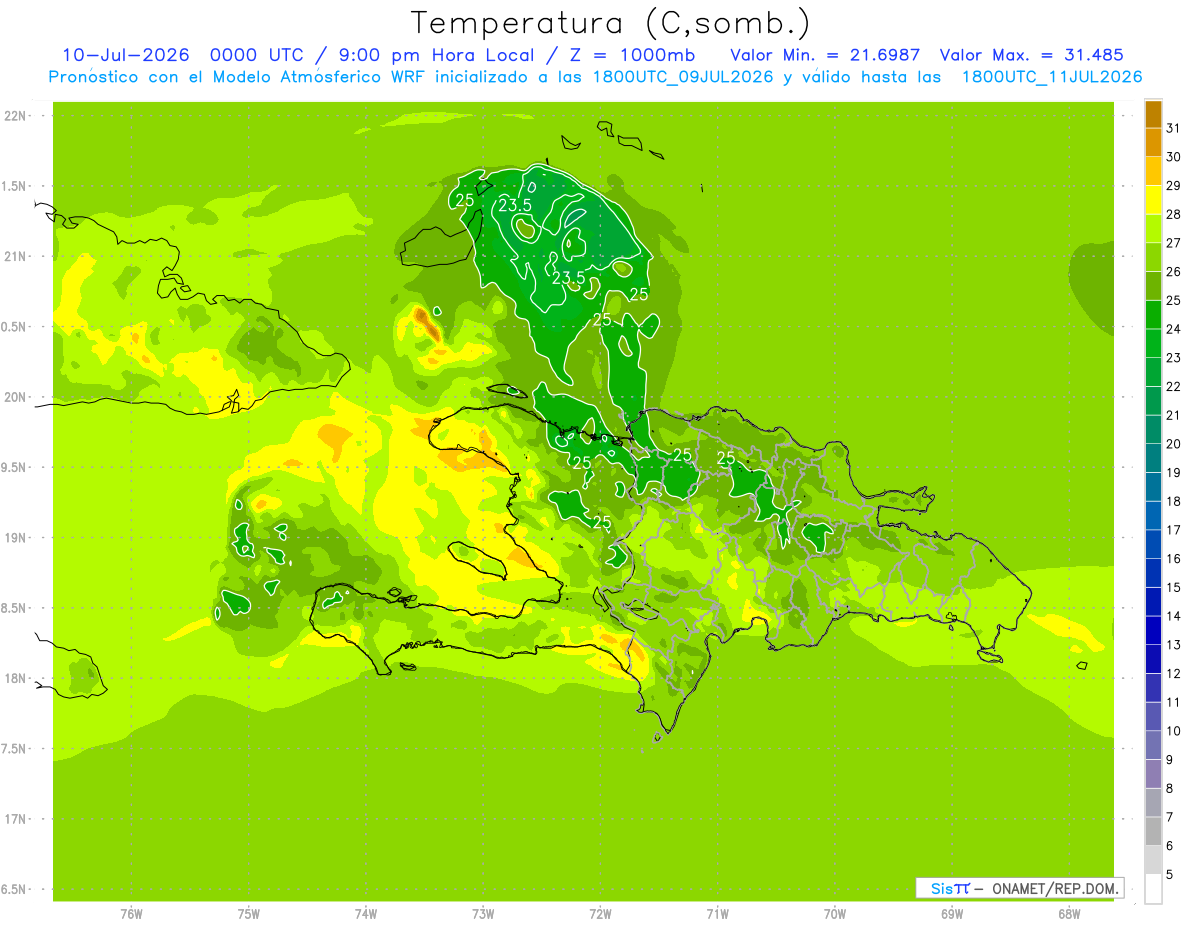Click the "72W" longitude label
The height and width of the screenshot is (927, 1200).
600,914
